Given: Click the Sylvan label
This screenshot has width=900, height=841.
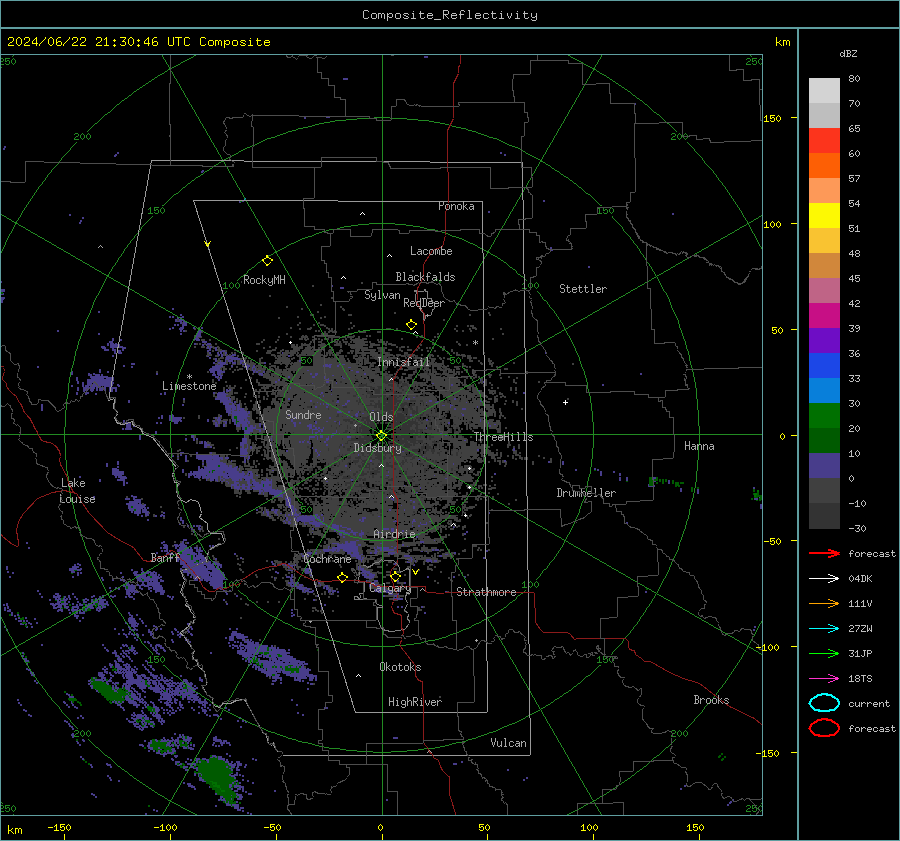Looking at the screenshot, I should (382, 295).
